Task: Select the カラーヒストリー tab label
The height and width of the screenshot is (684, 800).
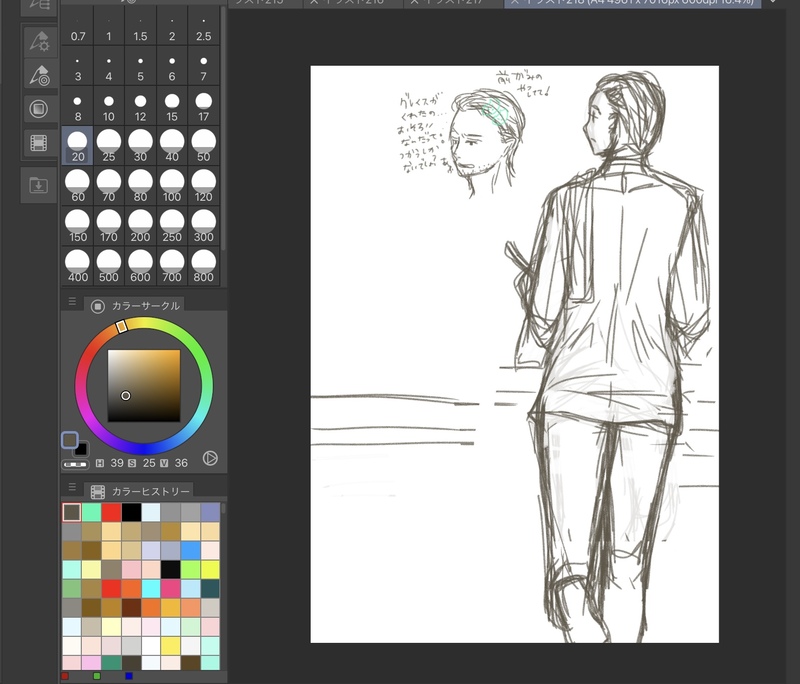Action: (151, 491)
